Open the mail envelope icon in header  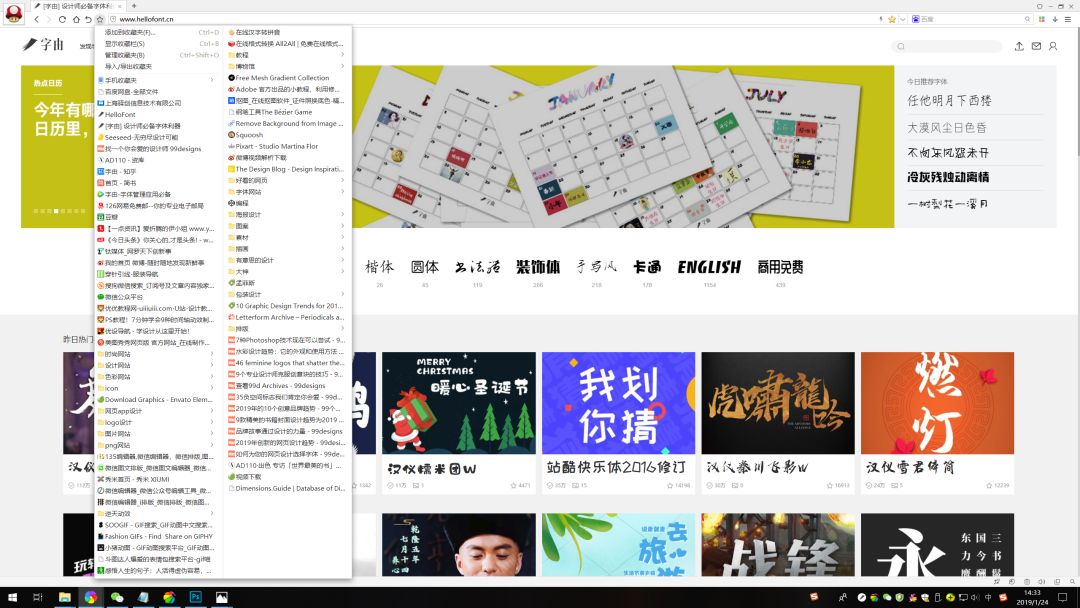tap(1036, 46)
